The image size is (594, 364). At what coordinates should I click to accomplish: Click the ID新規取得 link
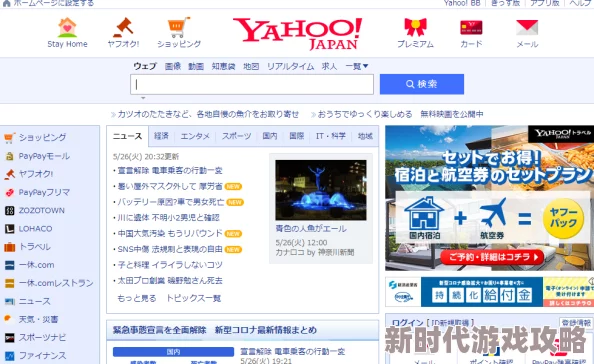tap(451, 323)
